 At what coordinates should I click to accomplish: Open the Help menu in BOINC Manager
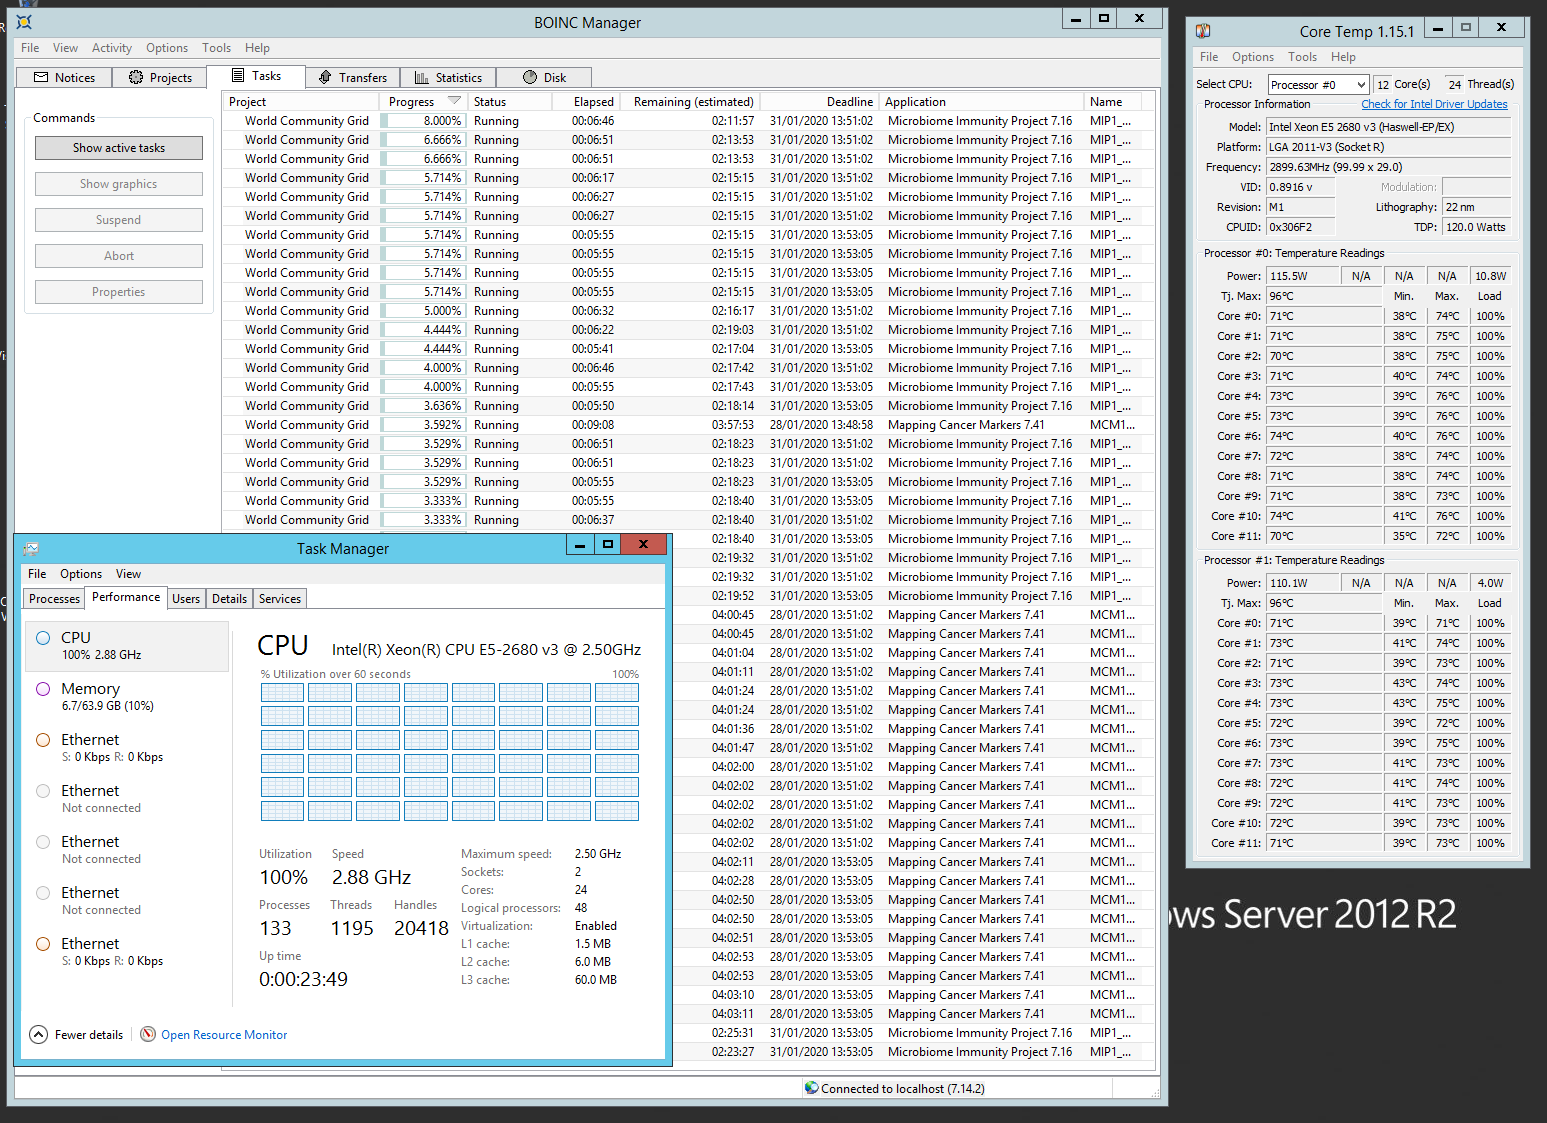click(257, 48)
